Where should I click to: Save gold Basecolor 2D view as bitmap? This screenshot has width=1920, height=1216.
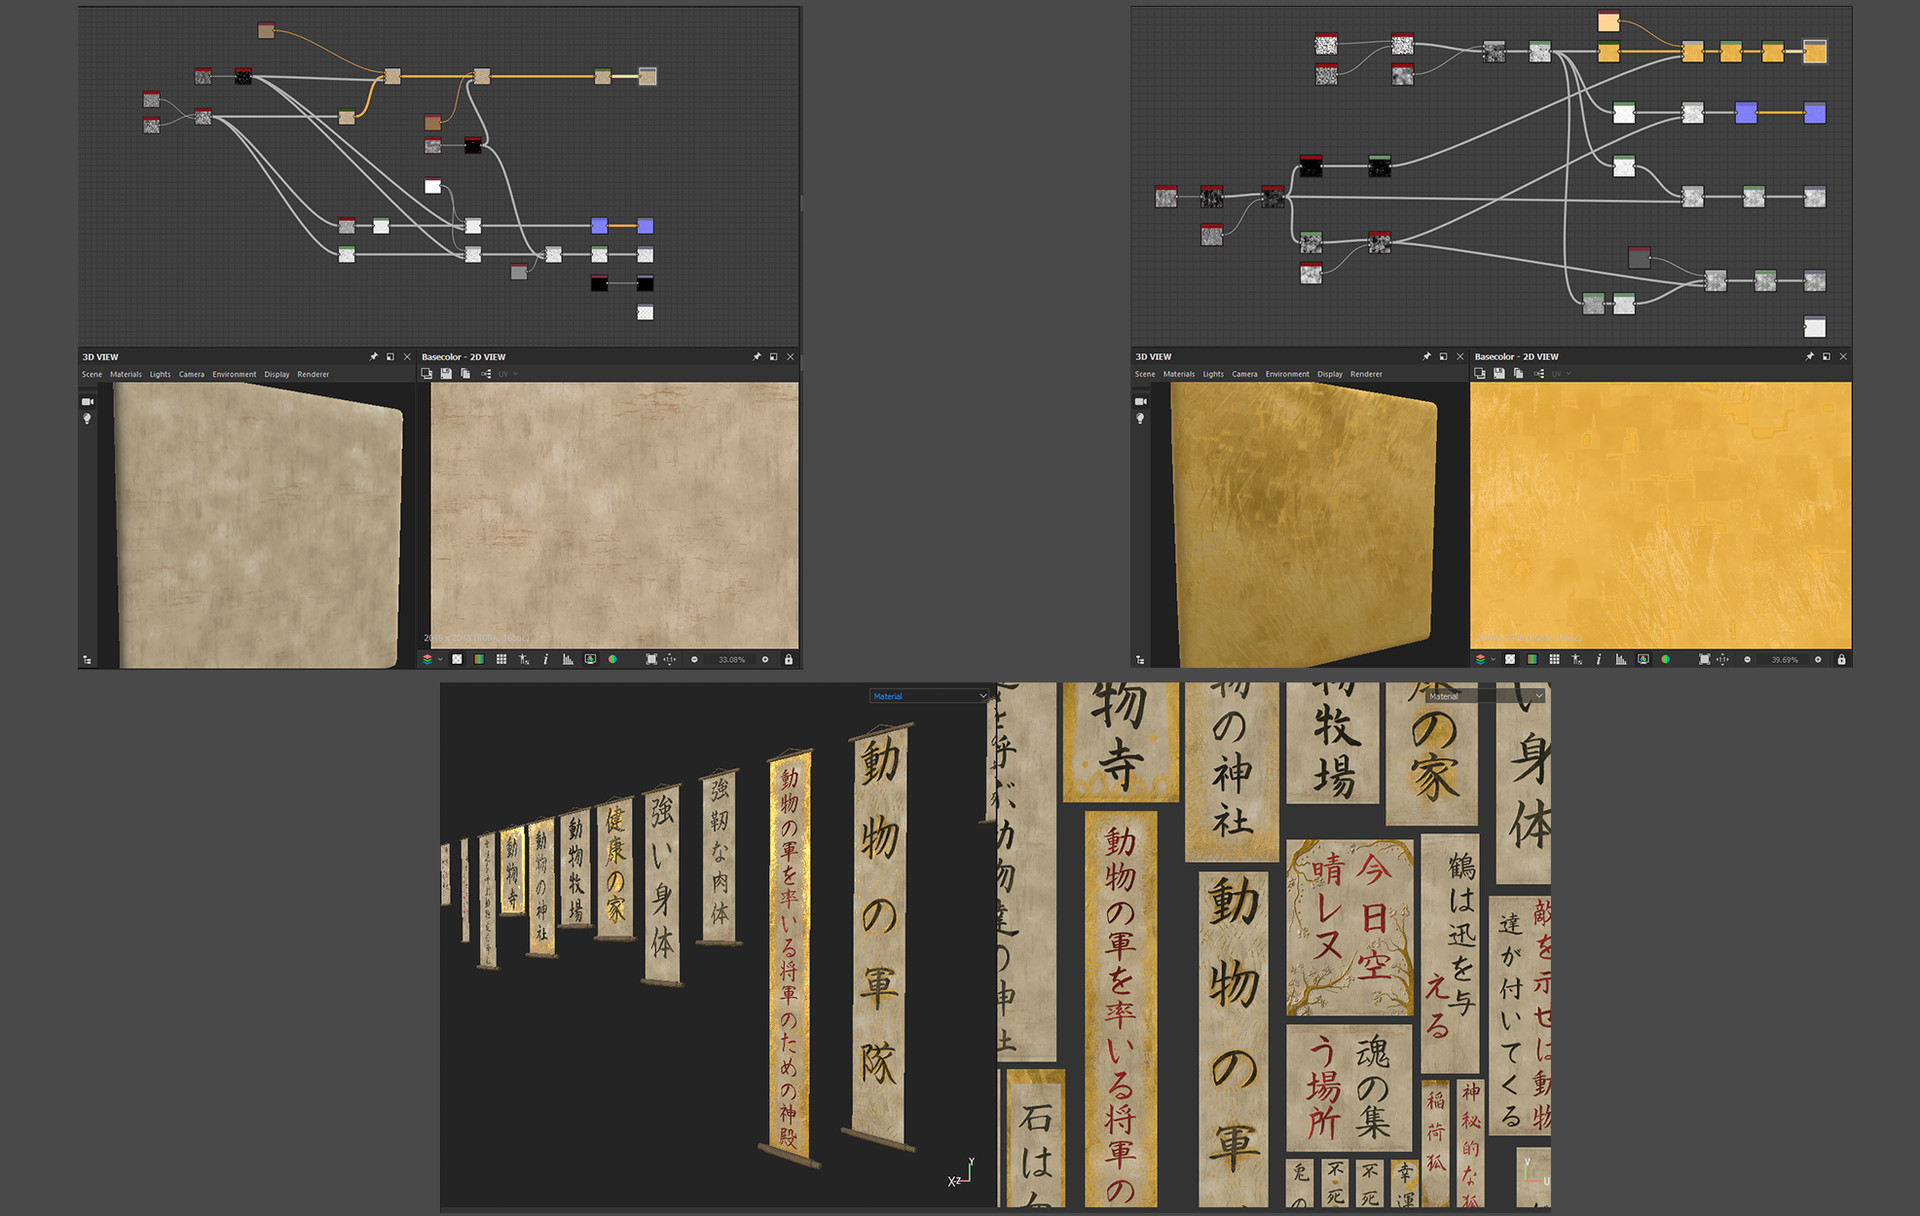pos(1499,374)
